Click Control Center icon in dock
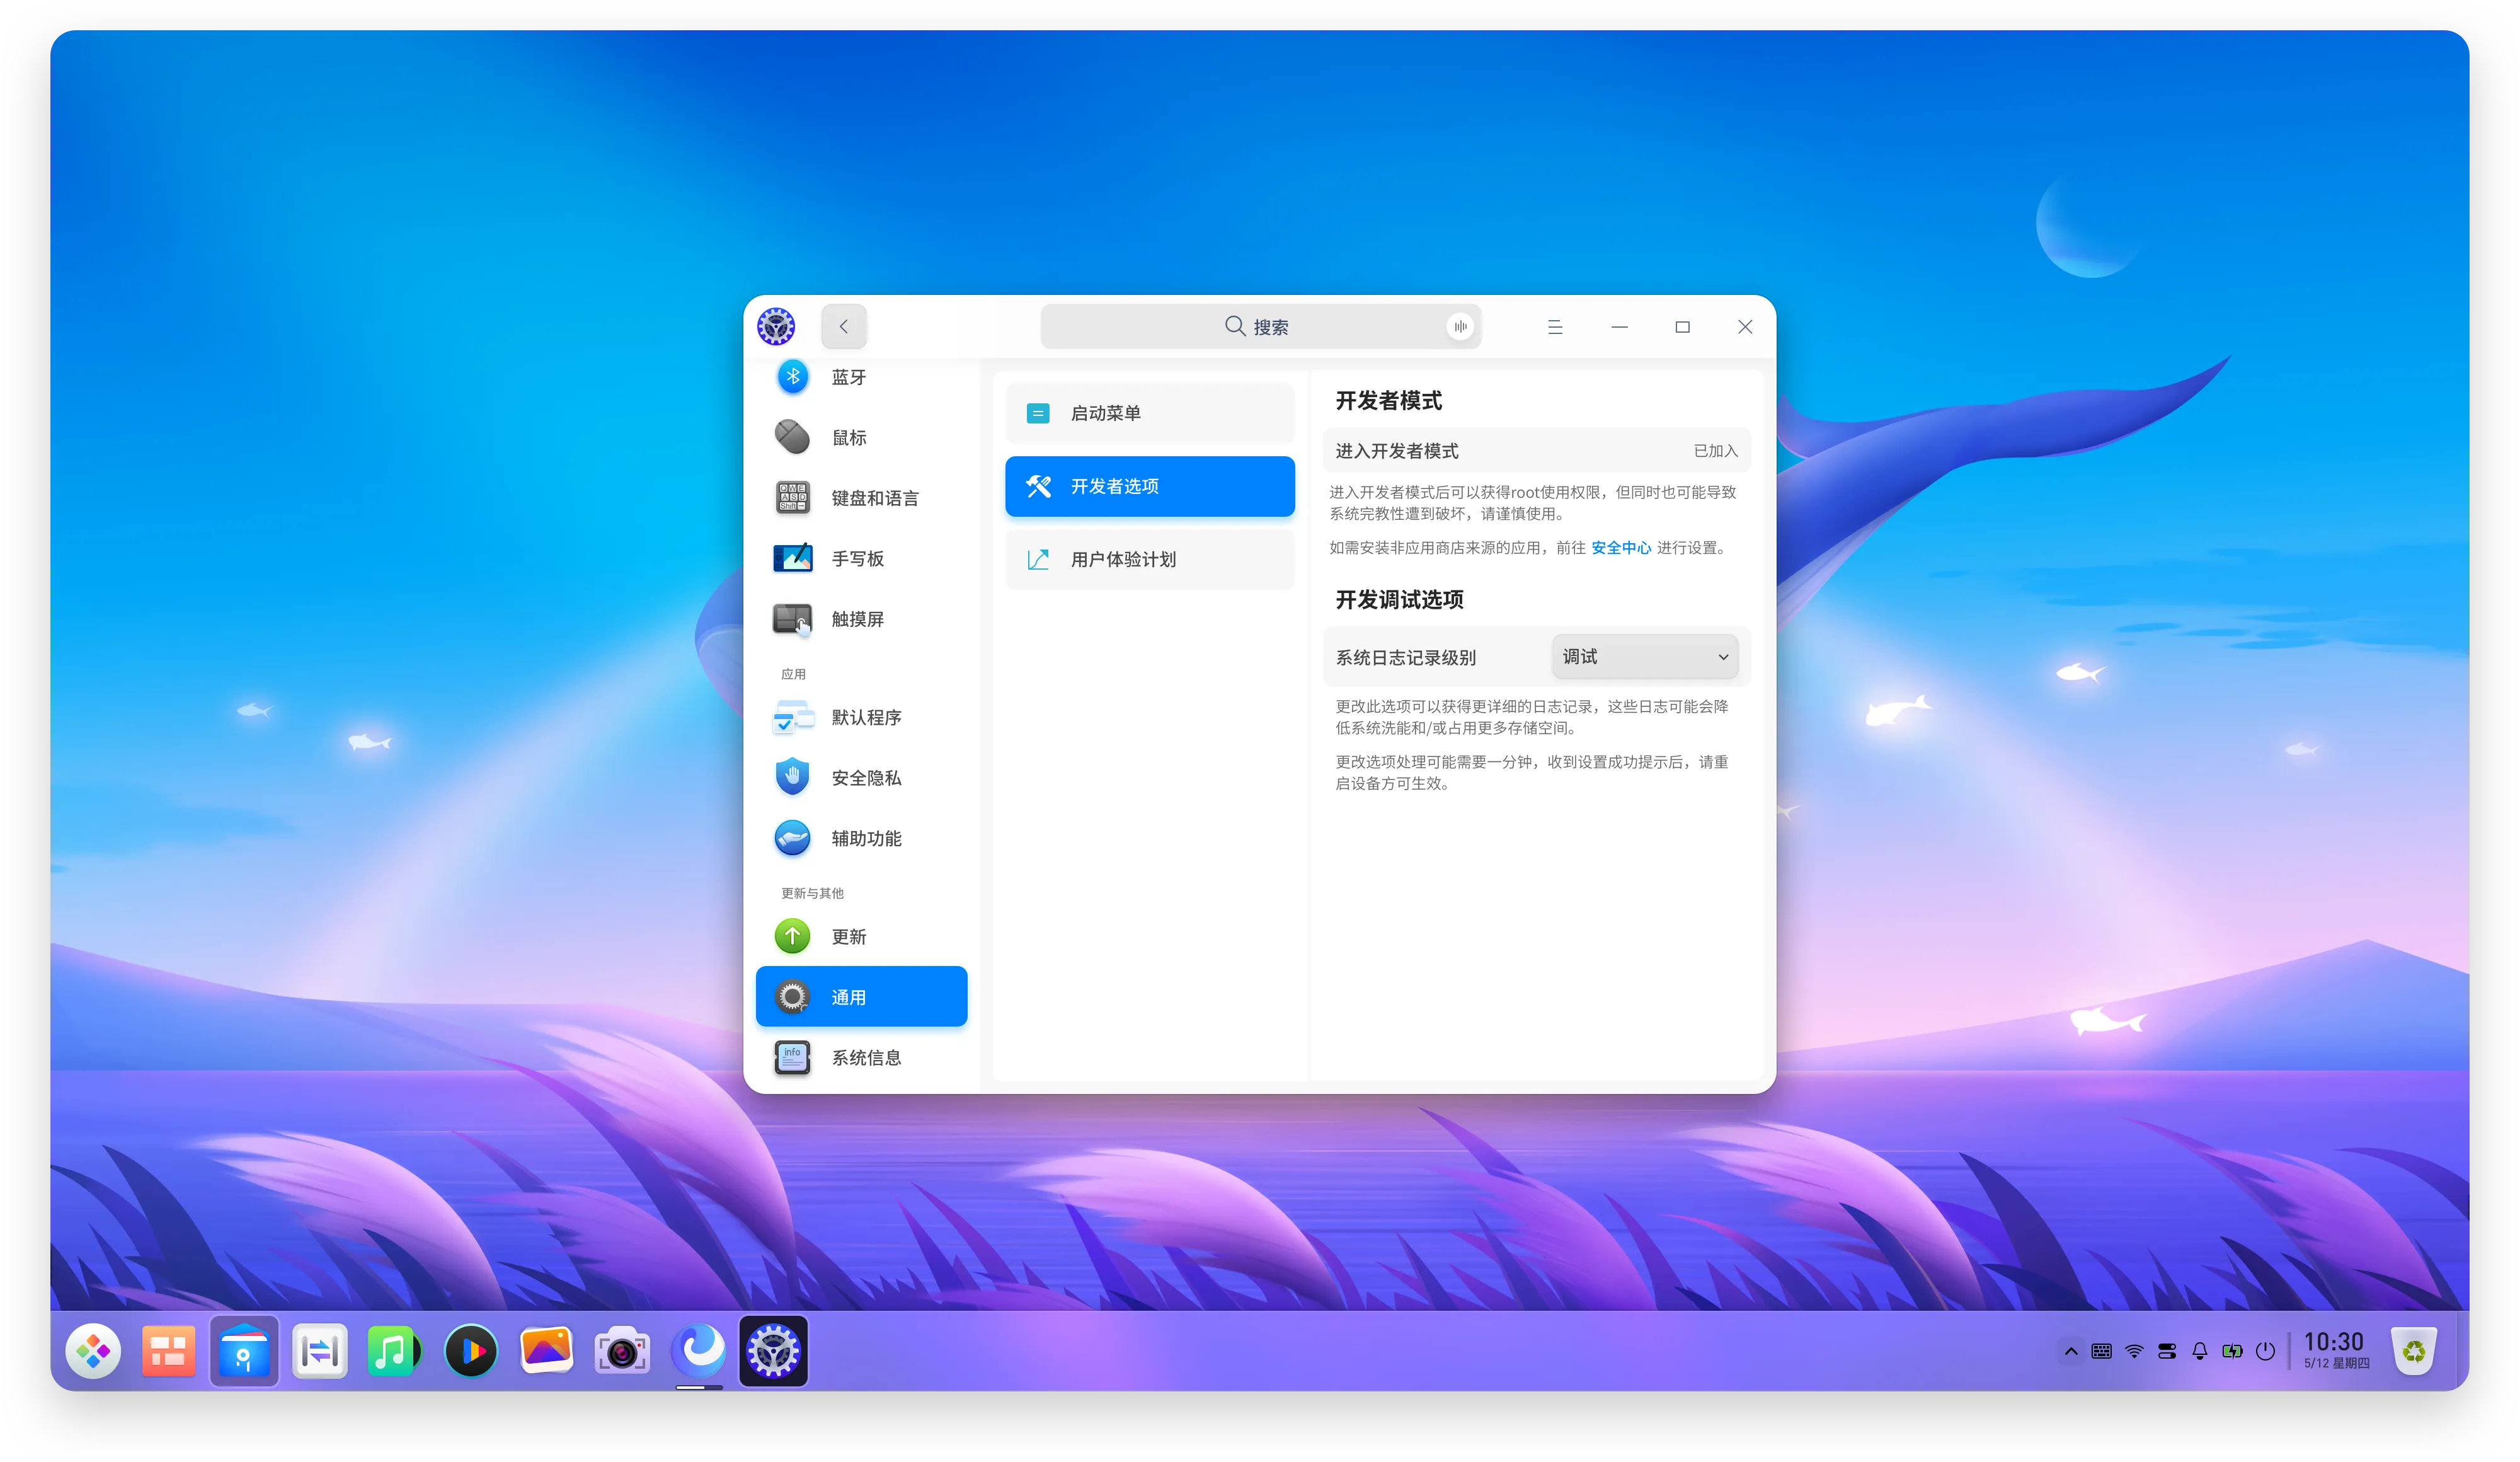 click(x=773, y=1351)
